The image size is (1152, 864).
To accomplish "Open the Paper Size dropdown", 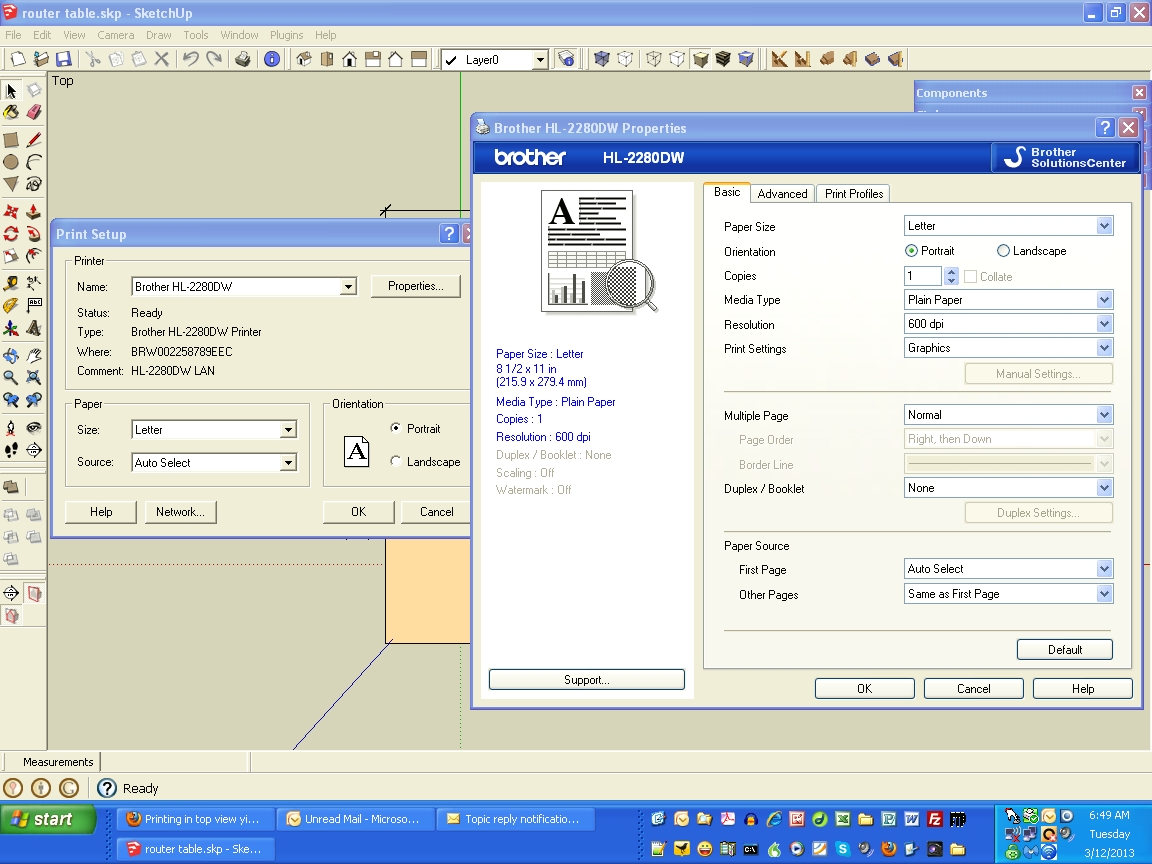I will [x=1104, y=226].
